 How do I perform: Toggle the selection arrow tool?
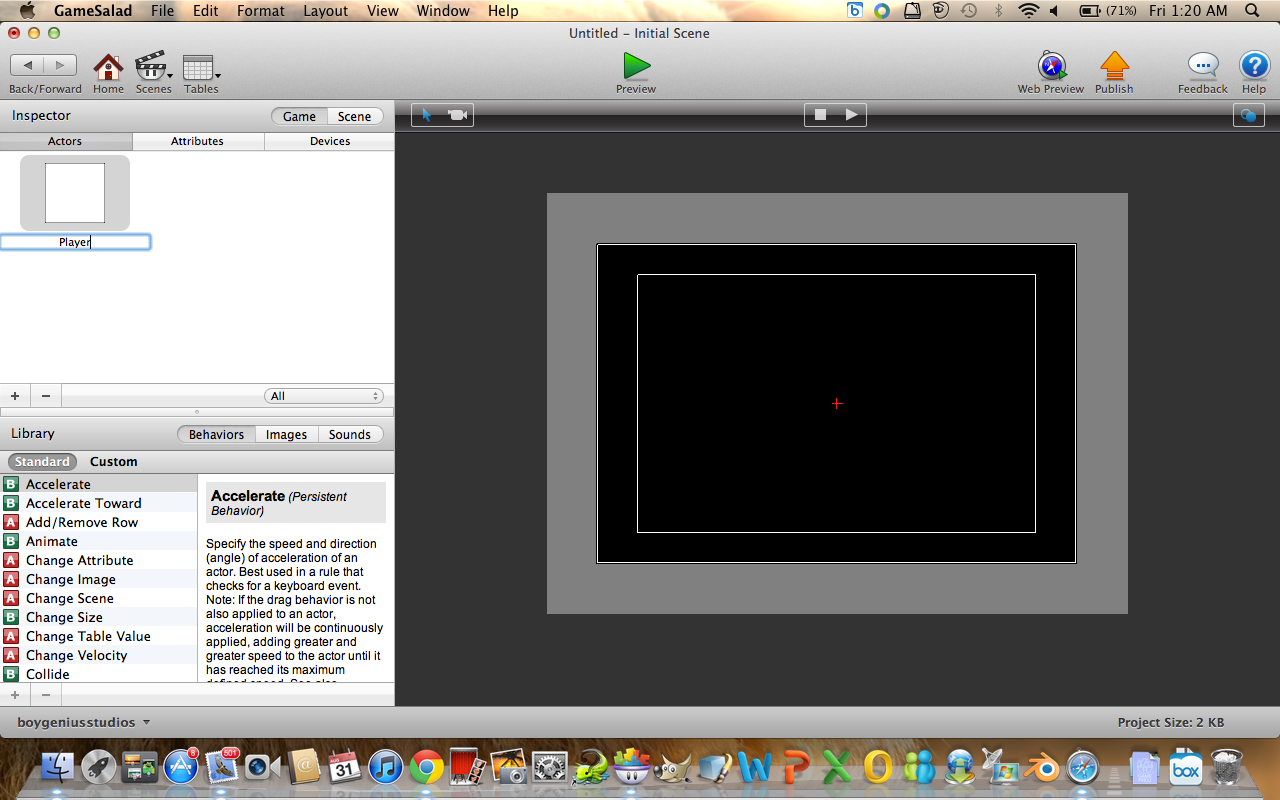point(427,114)
